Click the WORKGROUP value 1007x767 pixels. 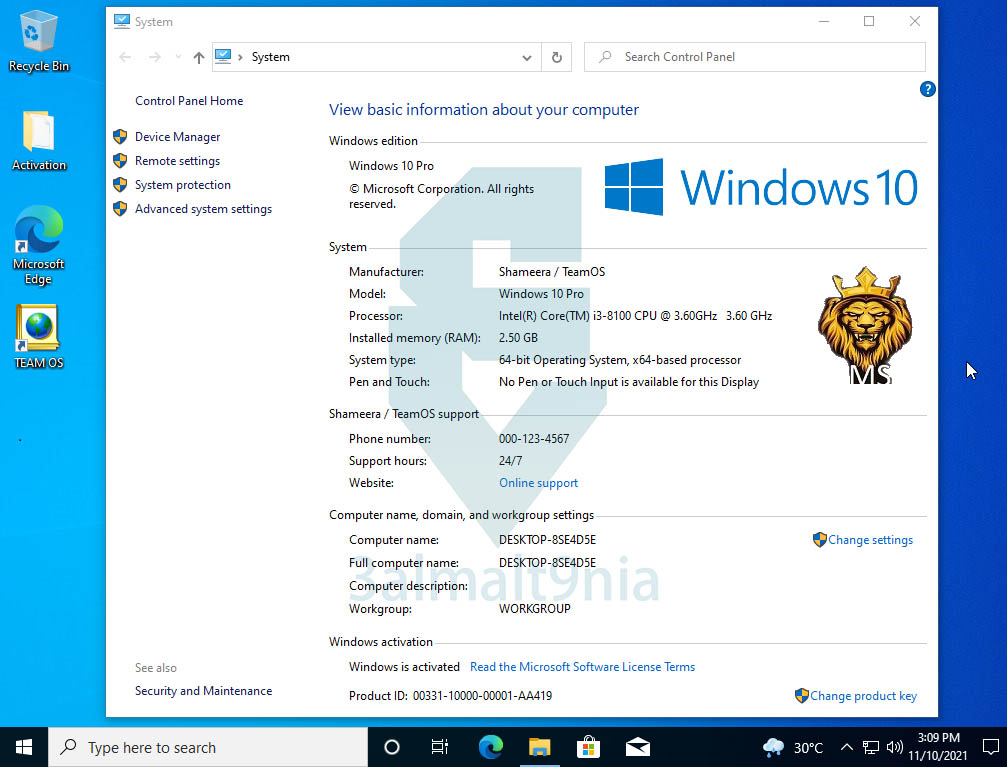point(534,609)
